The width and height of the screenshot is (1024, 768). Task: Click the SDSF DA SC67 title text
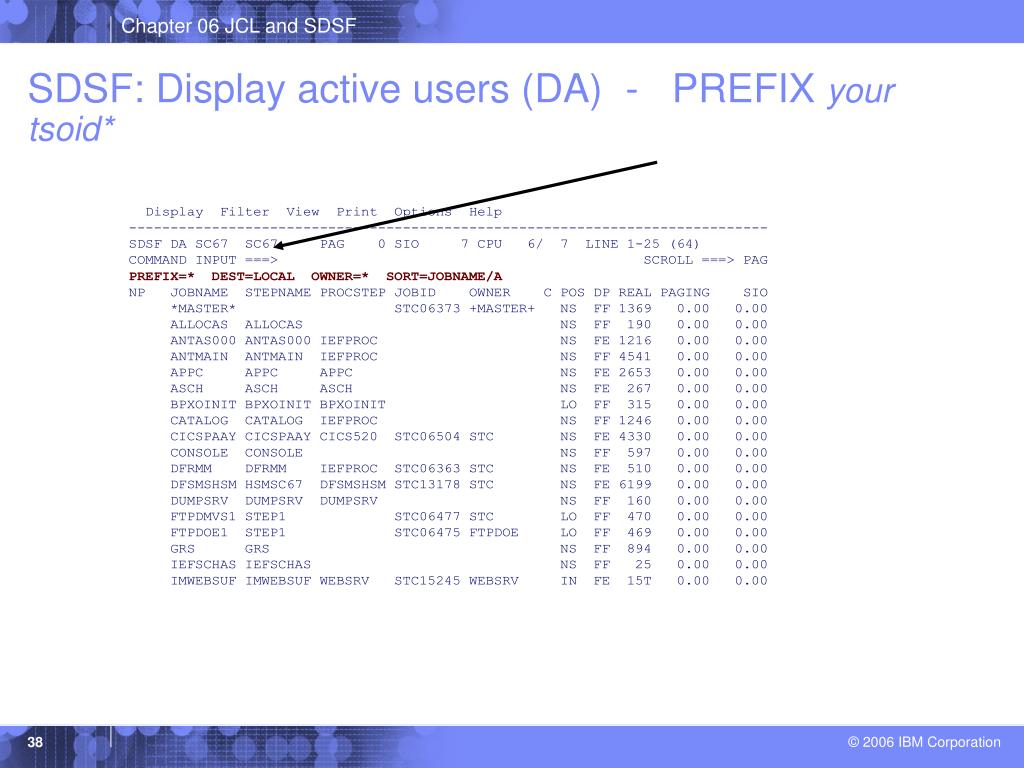(178, 244)
